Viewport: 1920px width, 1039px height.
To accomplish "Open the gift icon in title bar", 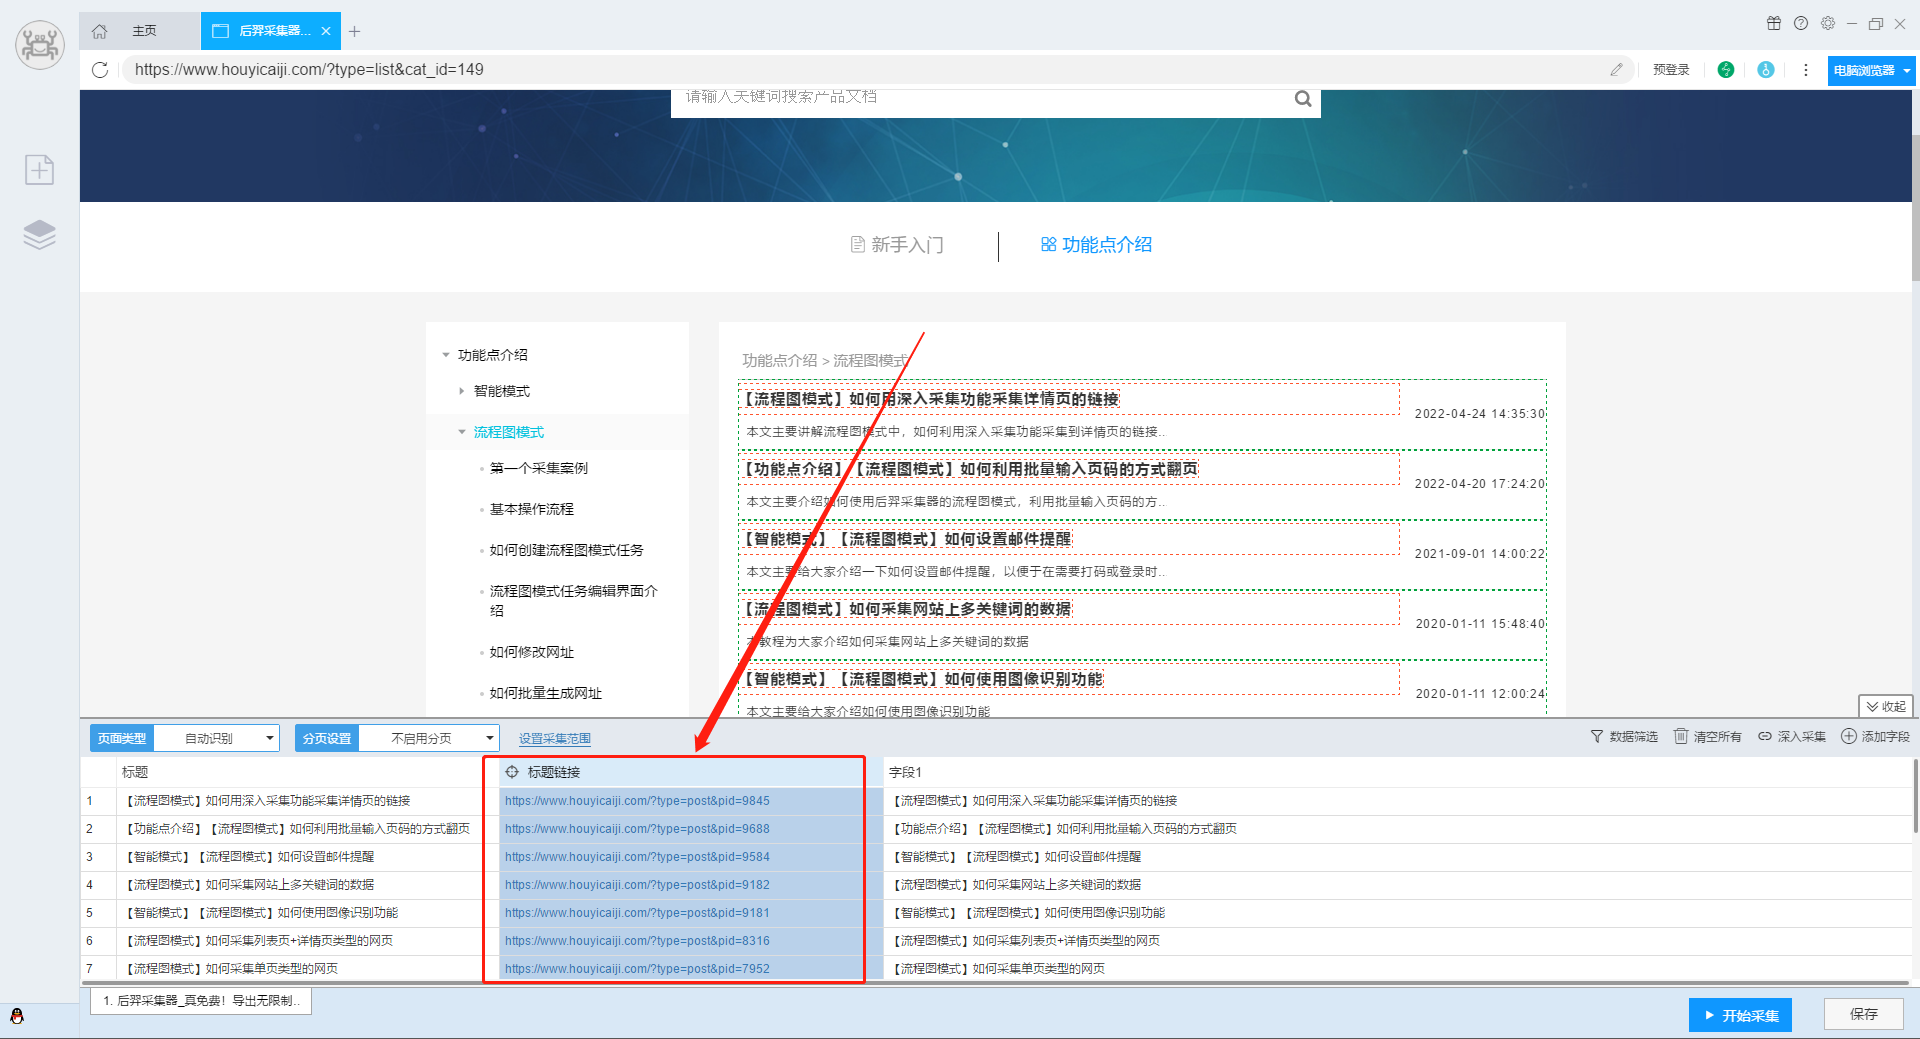I will (1774, 23).
